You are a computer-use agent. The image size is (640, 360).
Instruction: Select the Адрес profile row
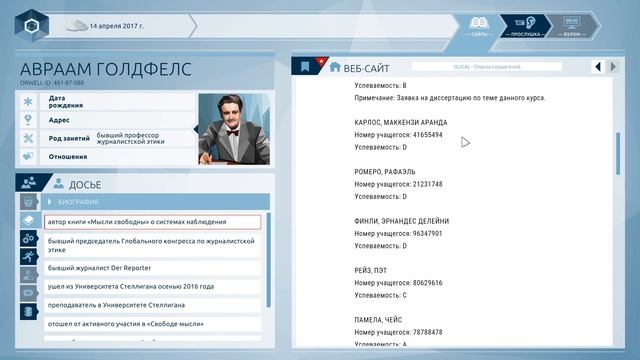coord(118,120)
